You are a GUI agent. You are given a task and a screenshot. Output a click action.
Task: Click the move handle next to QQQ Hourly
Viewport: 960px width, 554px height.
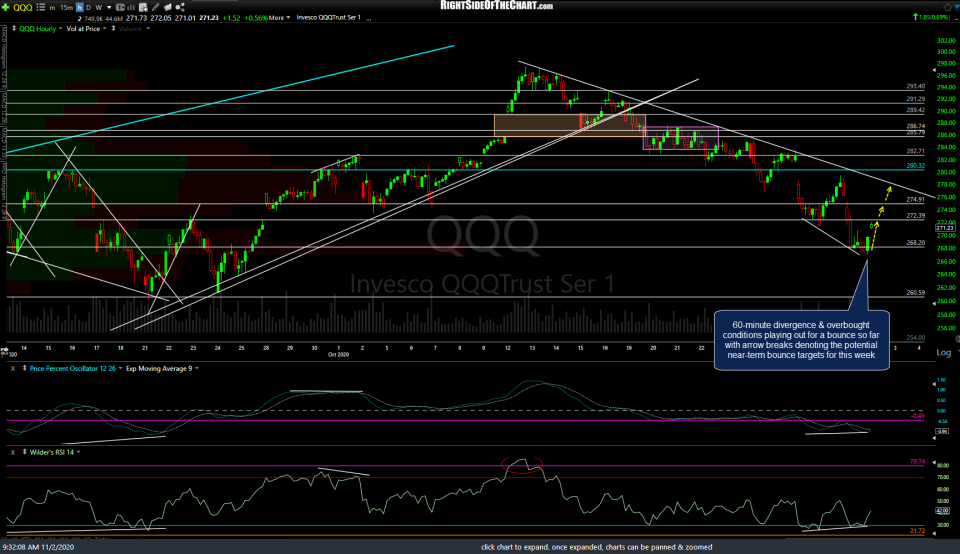click(14, 29)
